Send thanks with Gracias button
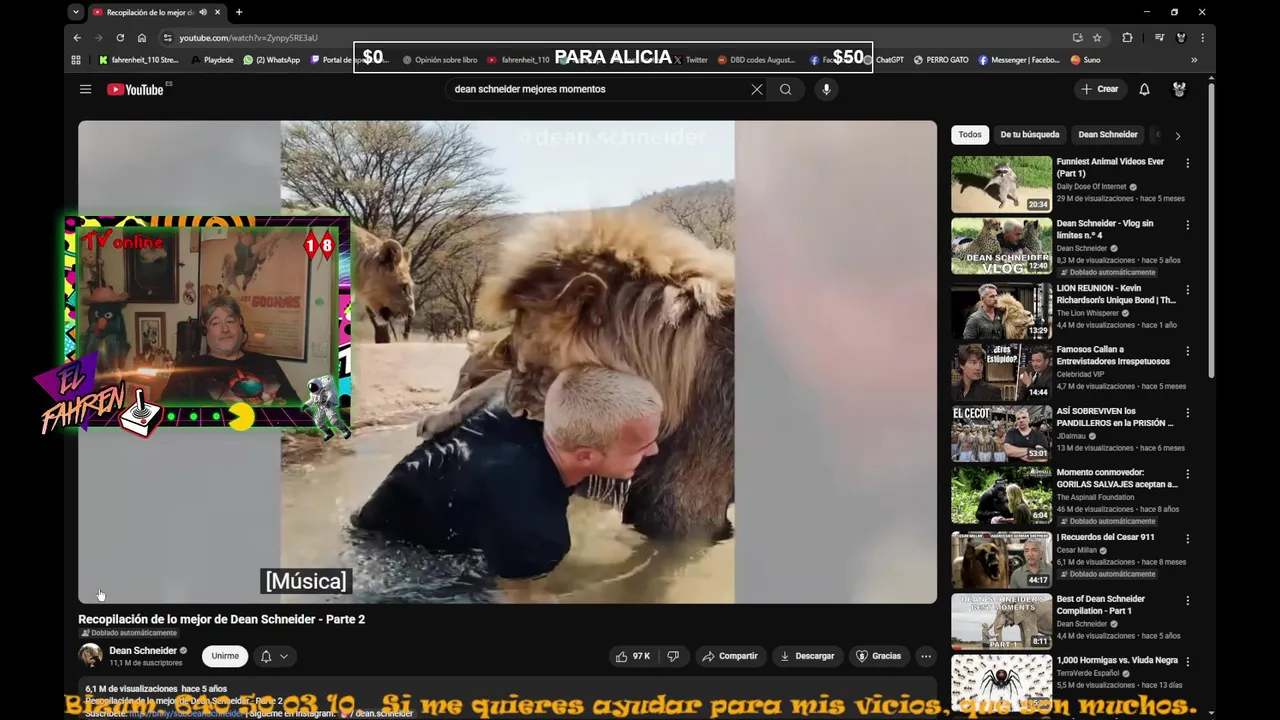The image size is (1280, 720). coord(878,656)
